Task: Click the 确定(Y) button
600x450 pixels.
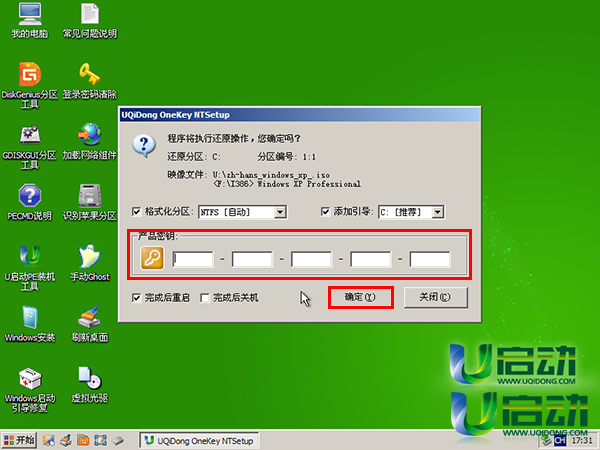Action: (360, 297)
